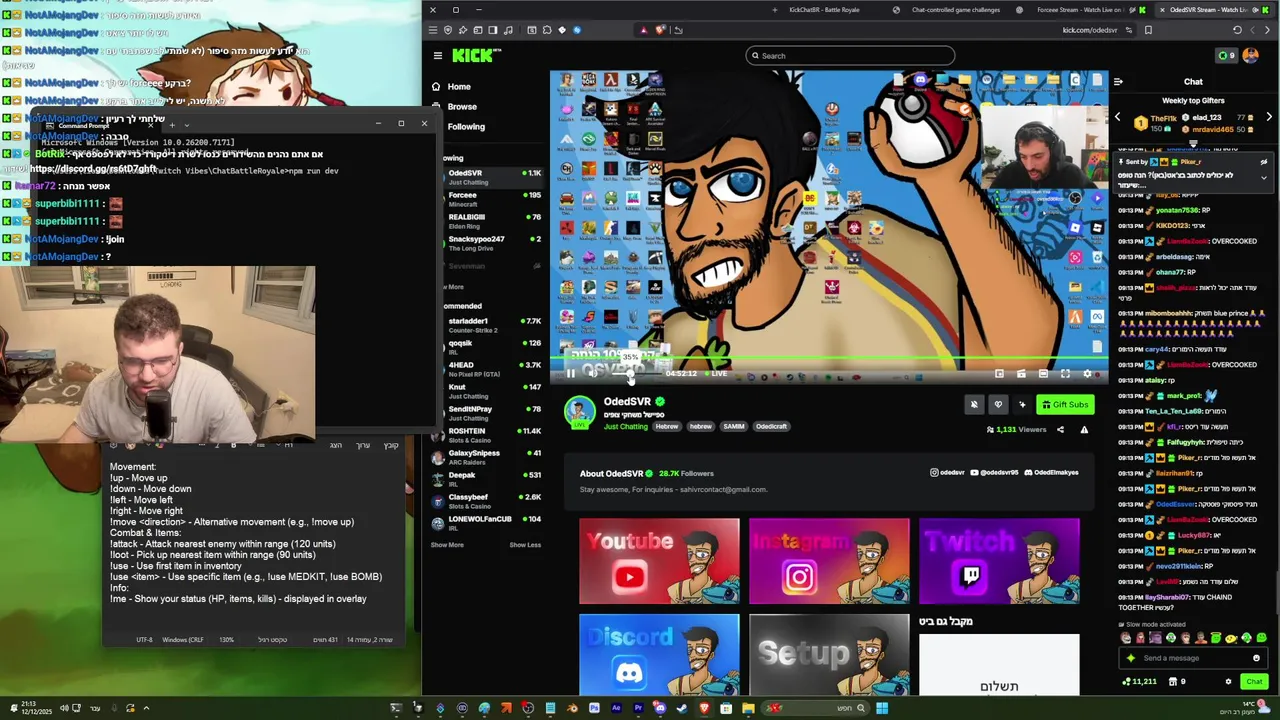Open chat settings gear
Screen dimensions: 1280x720
tap(1228, 682)
